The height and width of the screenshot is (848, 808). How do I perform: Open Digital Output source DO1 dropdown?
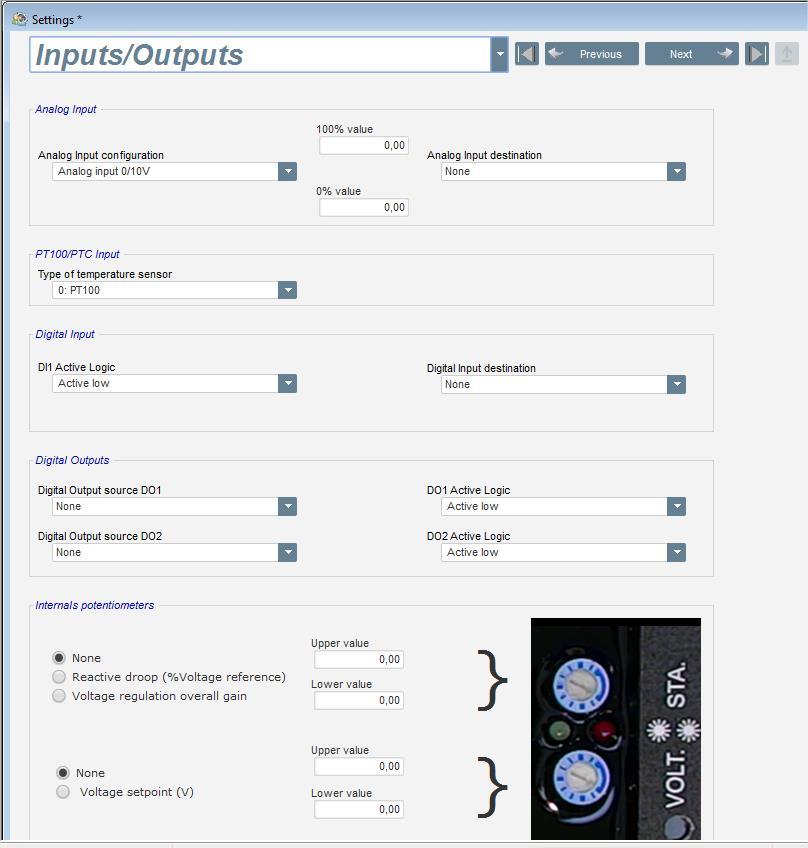tap(288, 506)
